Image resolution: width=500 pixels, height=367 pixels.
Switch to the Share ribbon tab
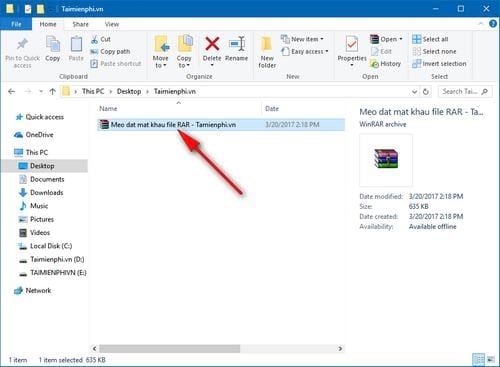(81, 24)
